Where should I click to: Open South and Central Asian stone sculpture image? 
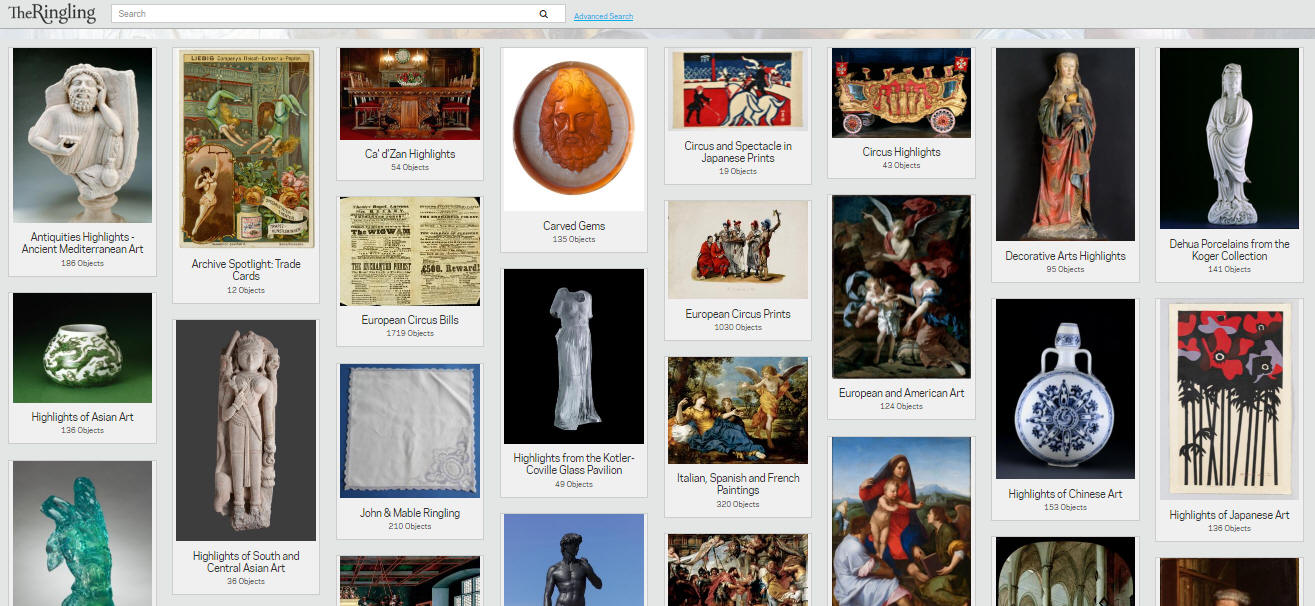[x=246, y=431]
